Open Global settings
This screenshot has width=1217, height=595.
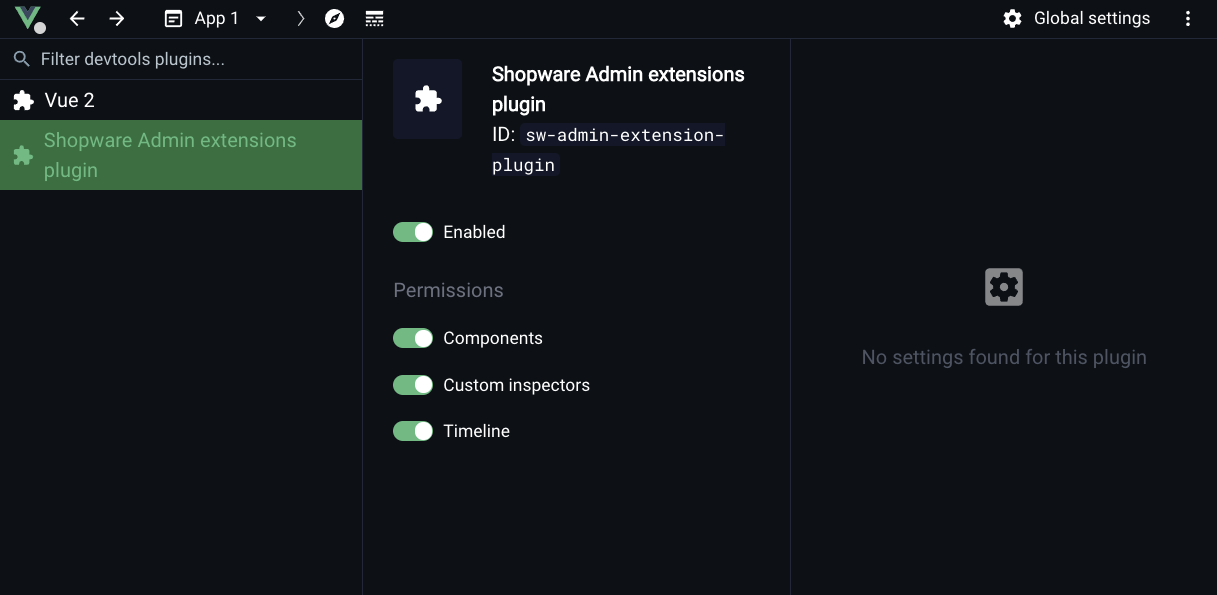(1076, 18)
